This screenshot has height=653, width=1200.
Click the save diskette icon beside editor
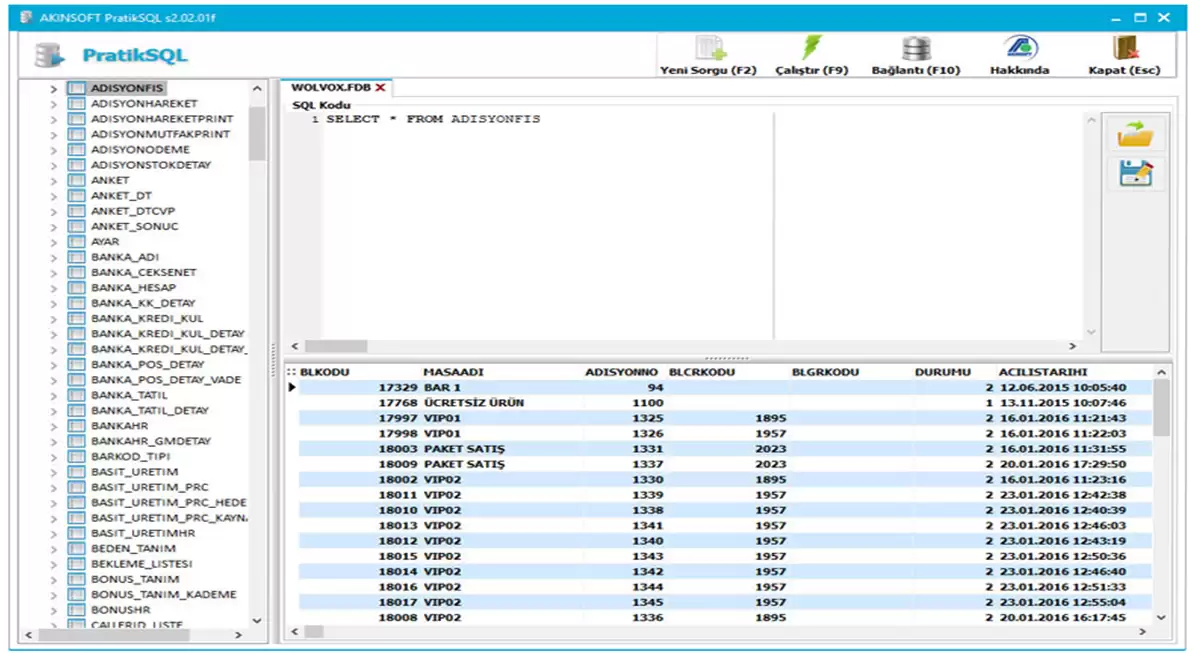[1135, 174]
